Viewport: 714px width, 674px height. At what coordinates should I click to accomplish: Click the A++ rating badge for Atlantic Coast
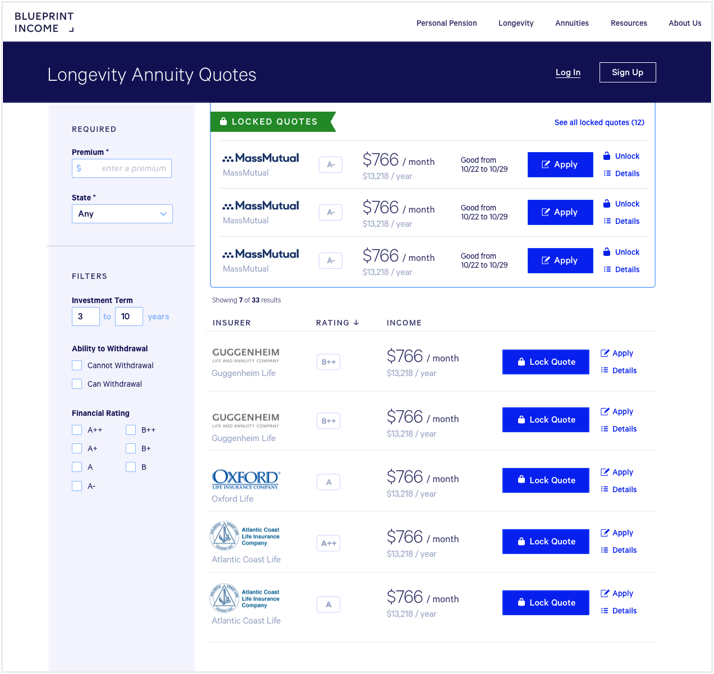(x=328, y=543)
